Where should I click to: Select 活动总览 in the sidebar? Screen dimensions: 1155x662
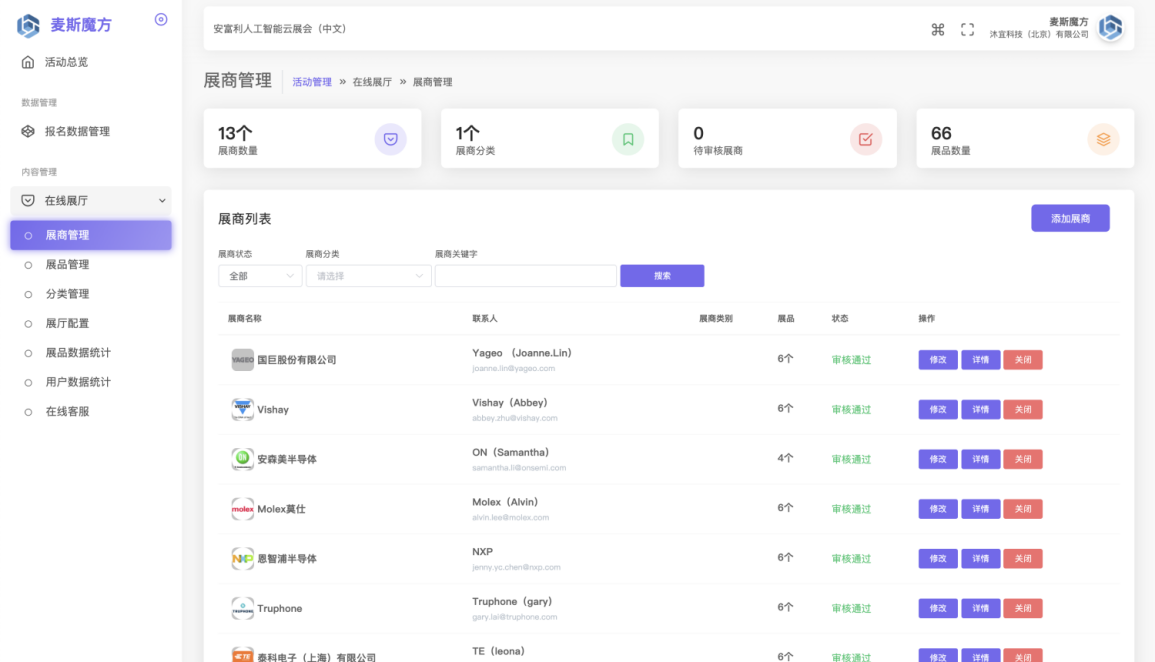tap(66, 62)
